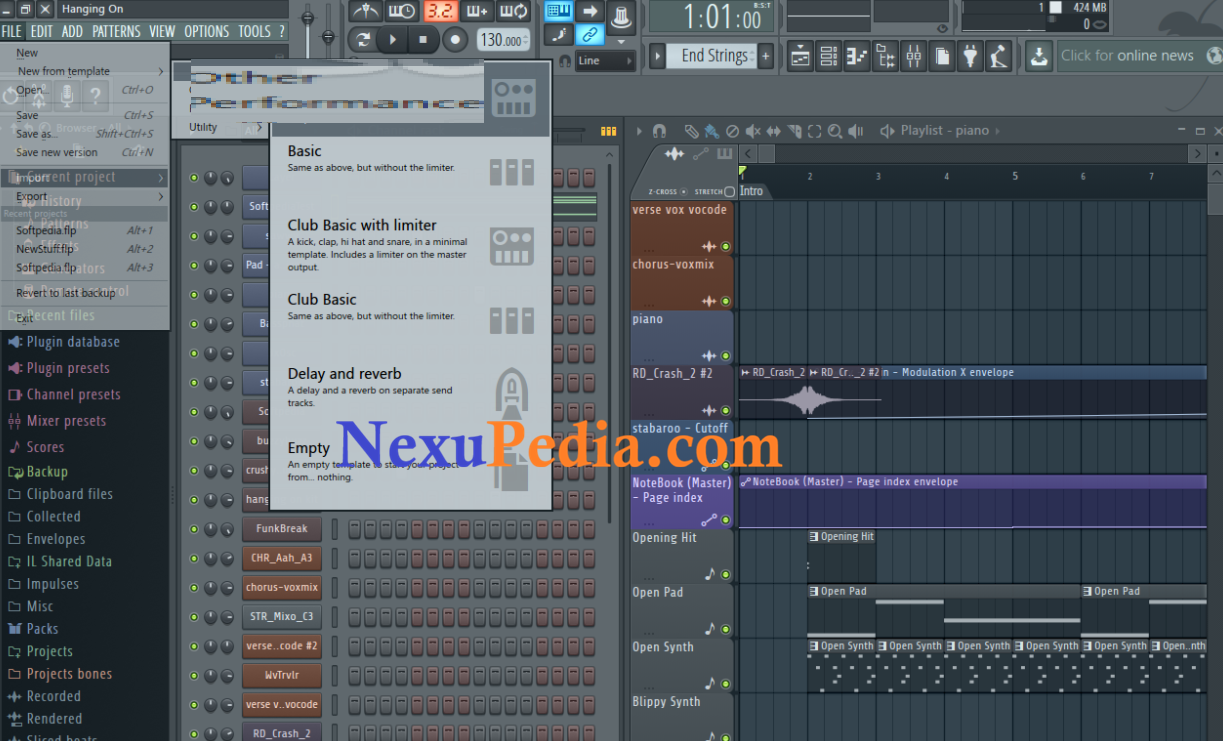1223x741 pixels.
Task: Select the paint brush tool in Playlist
Action: 711,131
